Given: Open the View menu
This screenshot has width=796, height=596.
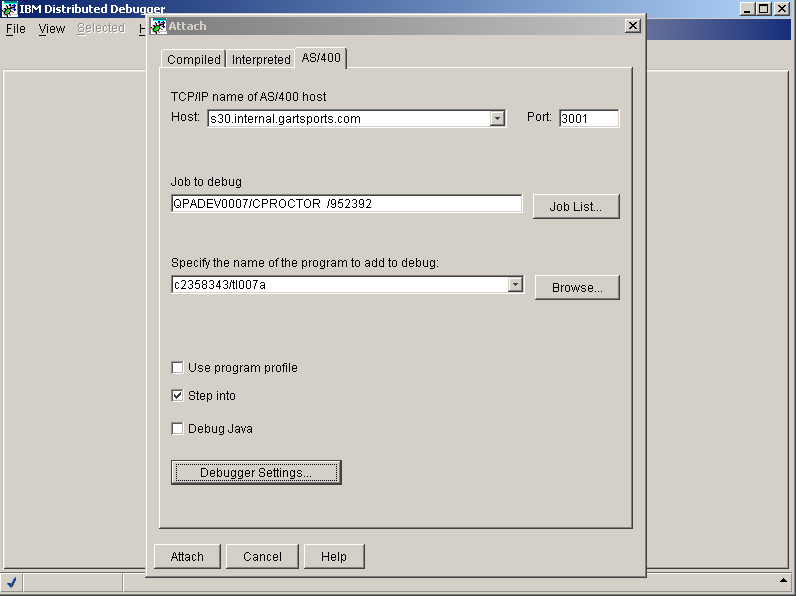Looking at the screenshot, I should pyautogui.click(x=52, y=28).
